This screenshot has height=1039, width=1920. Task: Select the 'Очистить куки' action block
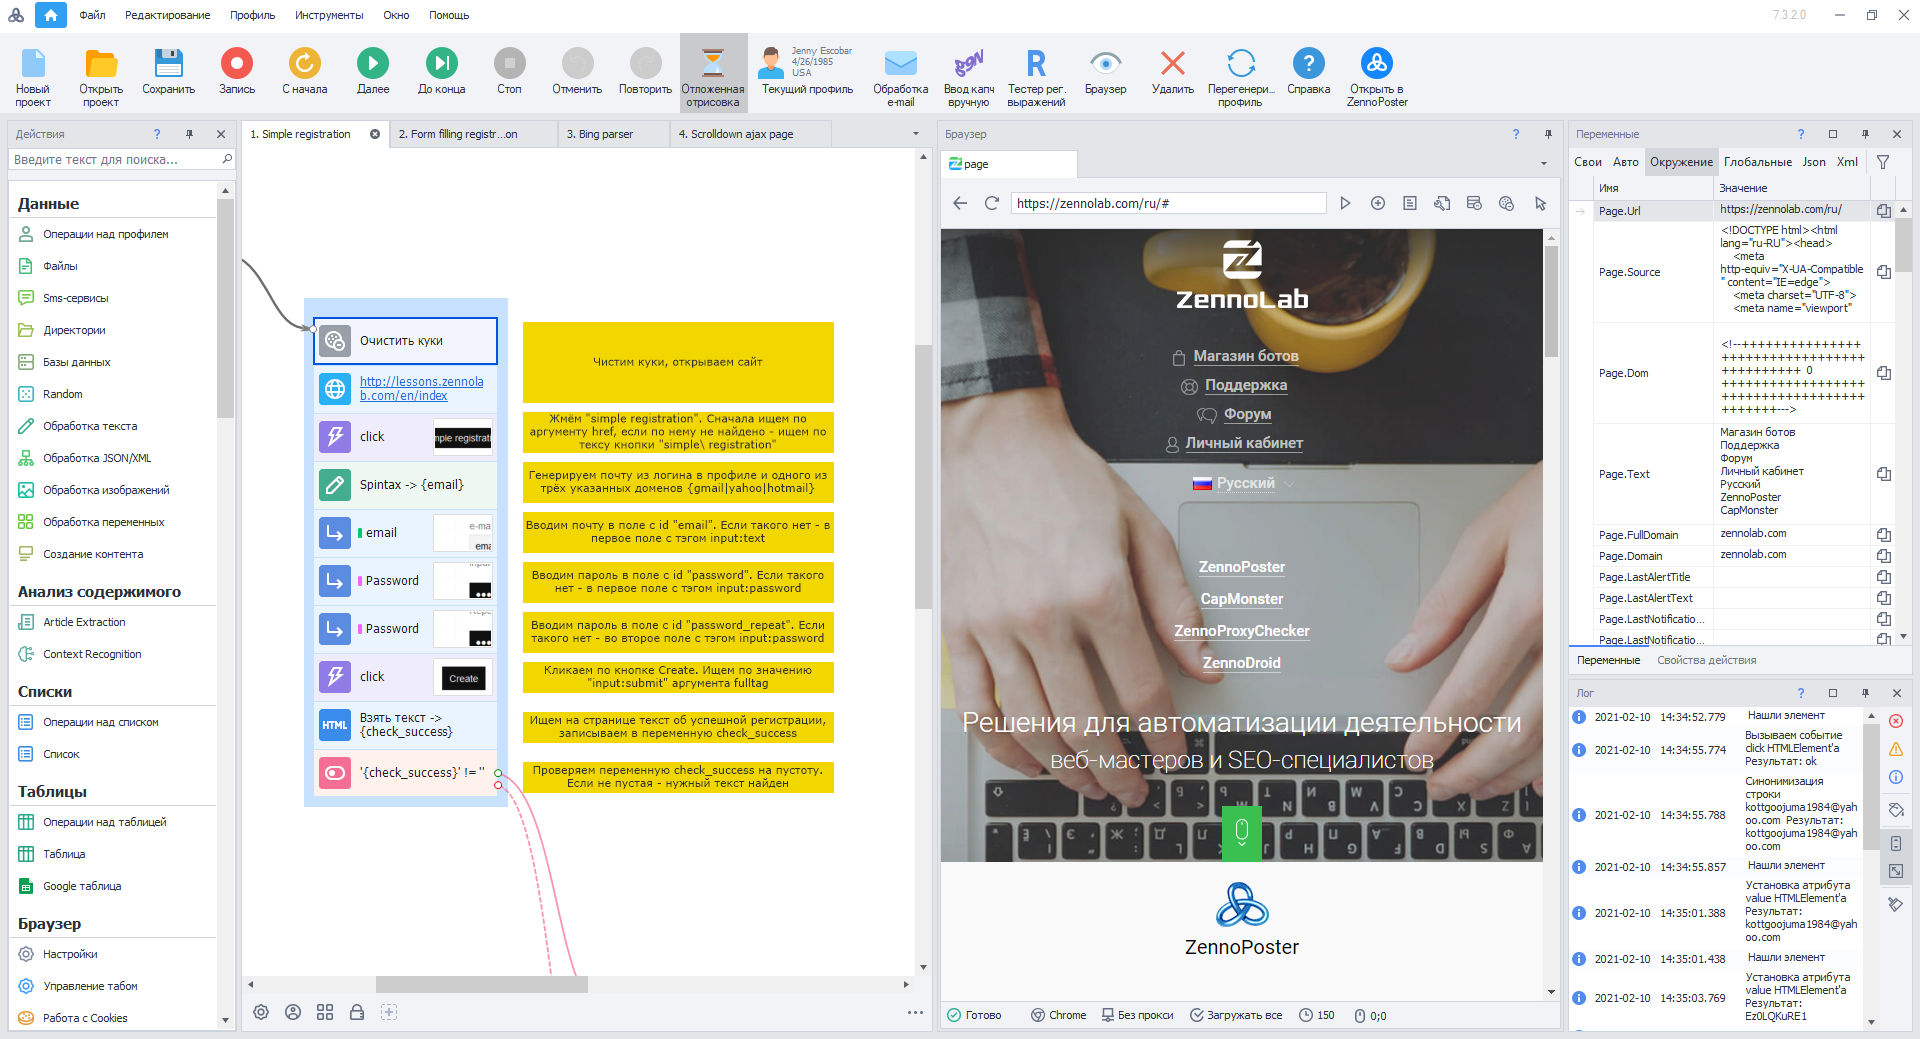coord(405,341)
